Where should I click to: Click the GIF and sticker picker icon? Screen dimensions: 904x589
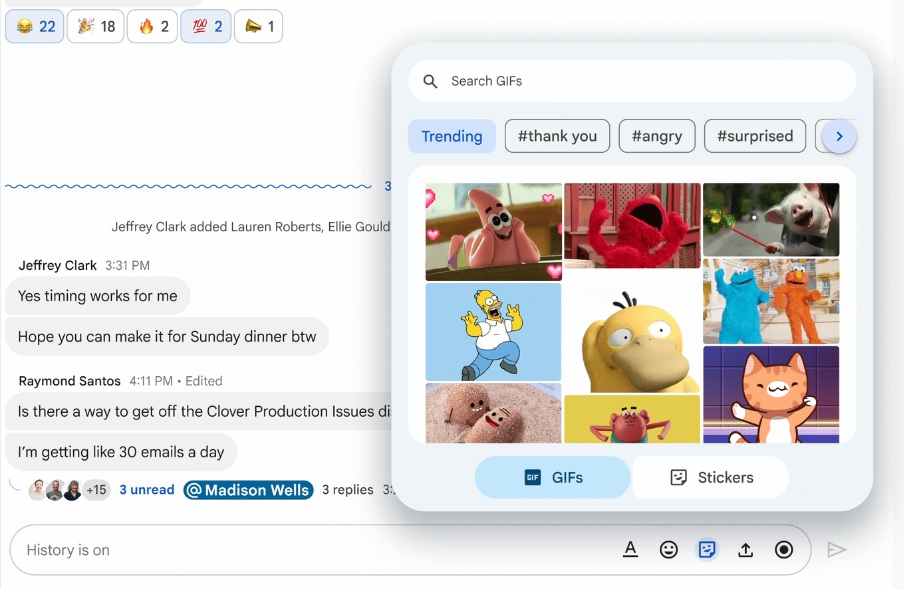pyautogui.click(x=707, y=549)
